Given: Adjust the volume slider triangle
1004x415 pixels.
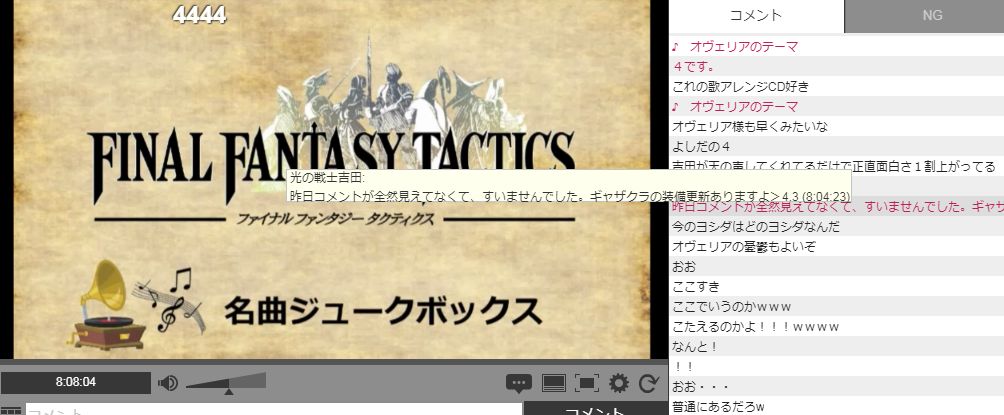Looking at the screenshot, I should 229,390.
